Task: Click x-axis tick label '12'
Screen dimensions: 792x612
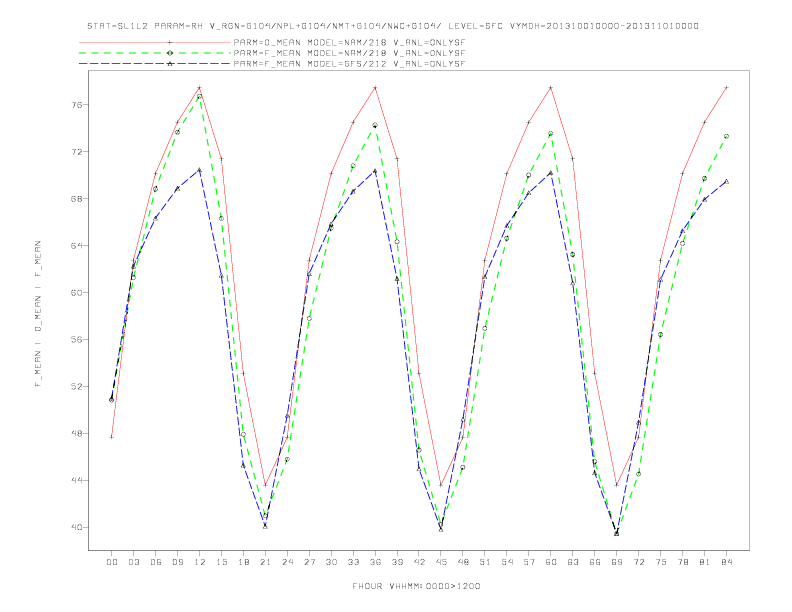Action: [200, 562]
